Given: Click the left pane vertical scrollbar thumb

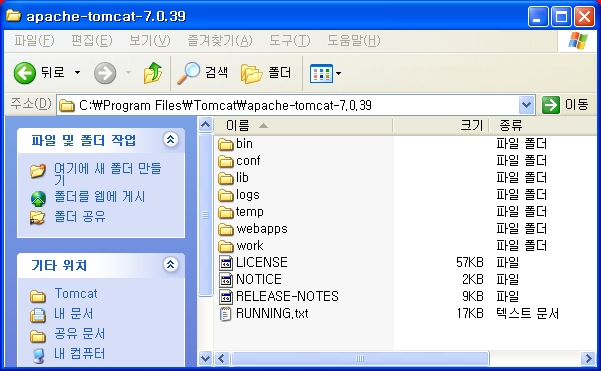Looking at the screenshot, I should pos(205,215).
